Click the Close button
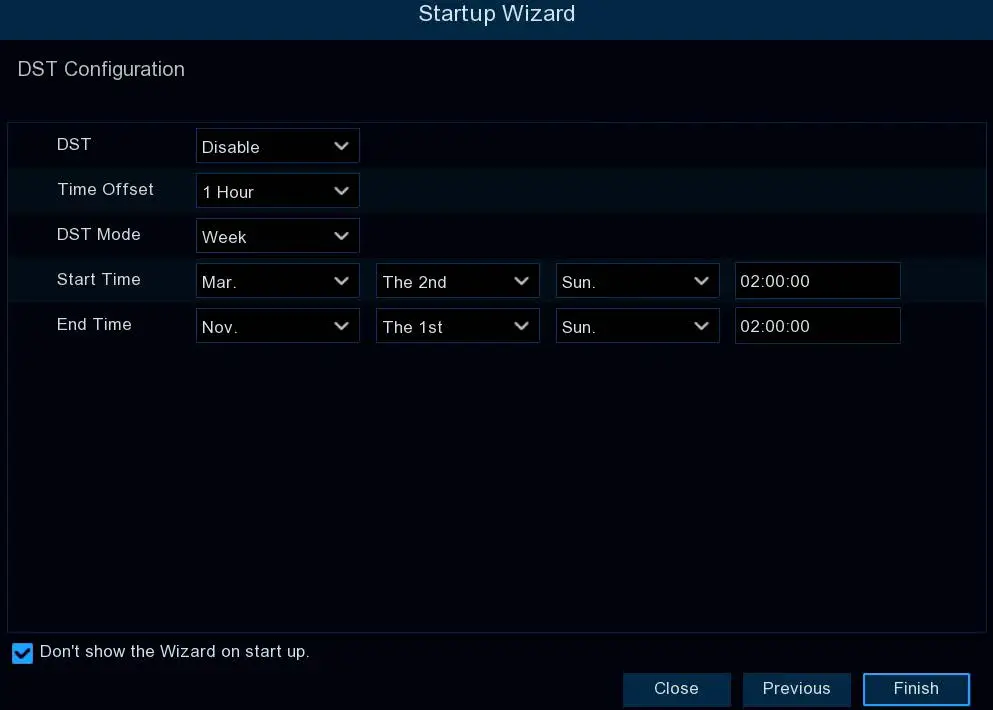The height and width of the screenshot is (710, 993). coord(676,689)
